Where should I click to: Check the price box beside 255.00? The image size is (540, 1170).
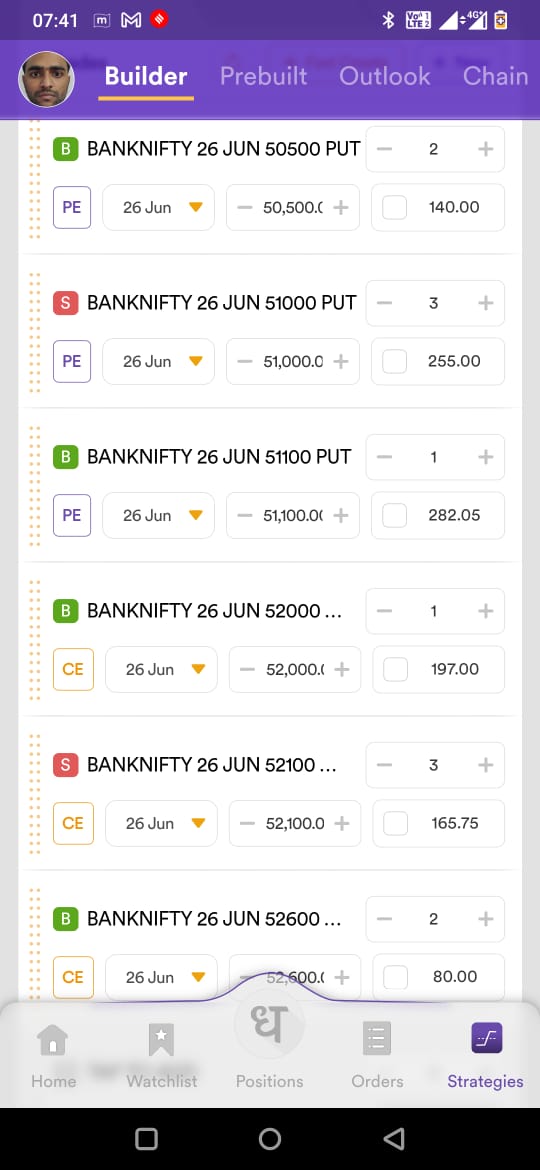[394, 361]
